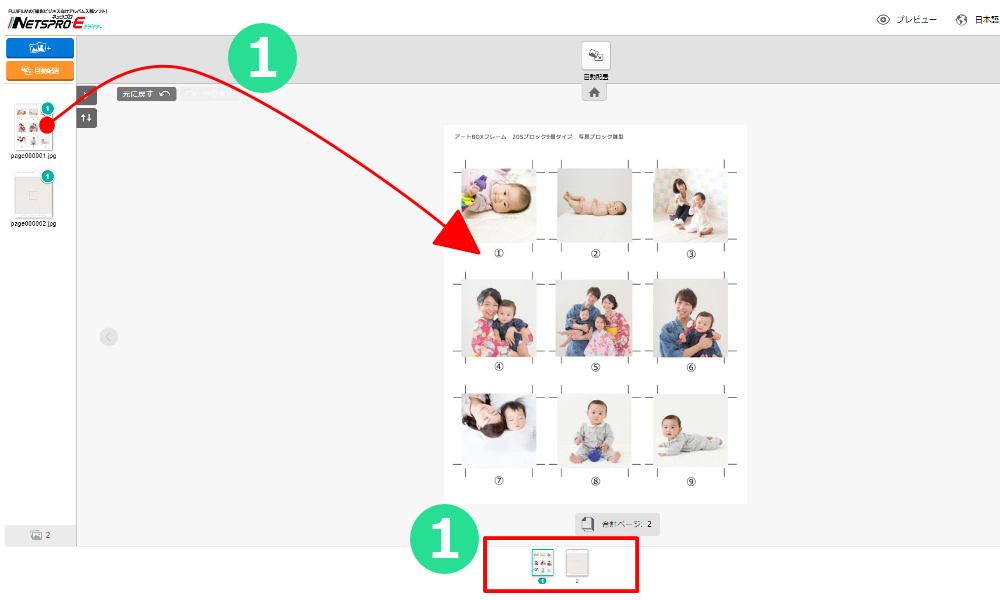Toggle the sort order up-down arrows icon
The width and height of the screenshot is (1000, 600).
click(x=87, y=118)
